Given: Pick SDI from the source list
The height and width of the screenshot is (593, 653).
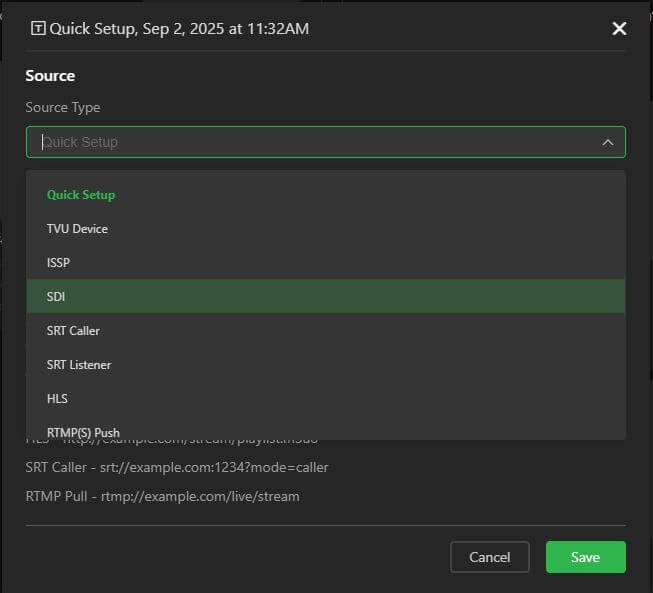Looking at the screenshot, I should pyautogui.click(x=56, y=297).
